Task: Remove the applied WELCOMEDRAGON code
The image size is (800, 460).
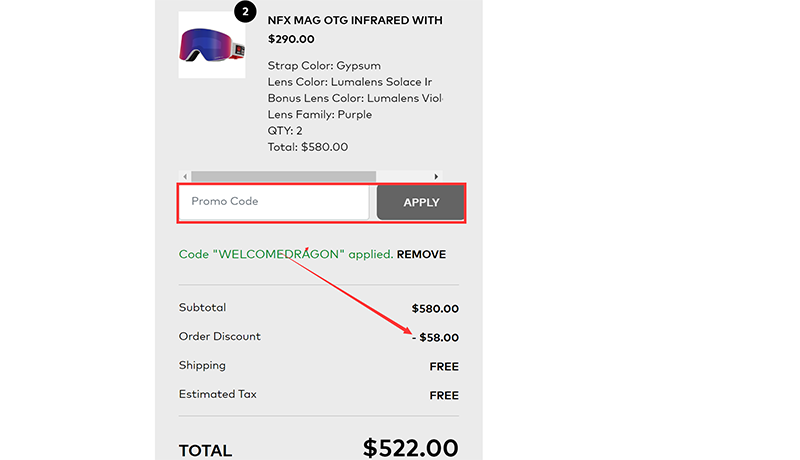Action: [x=421, y=255]
